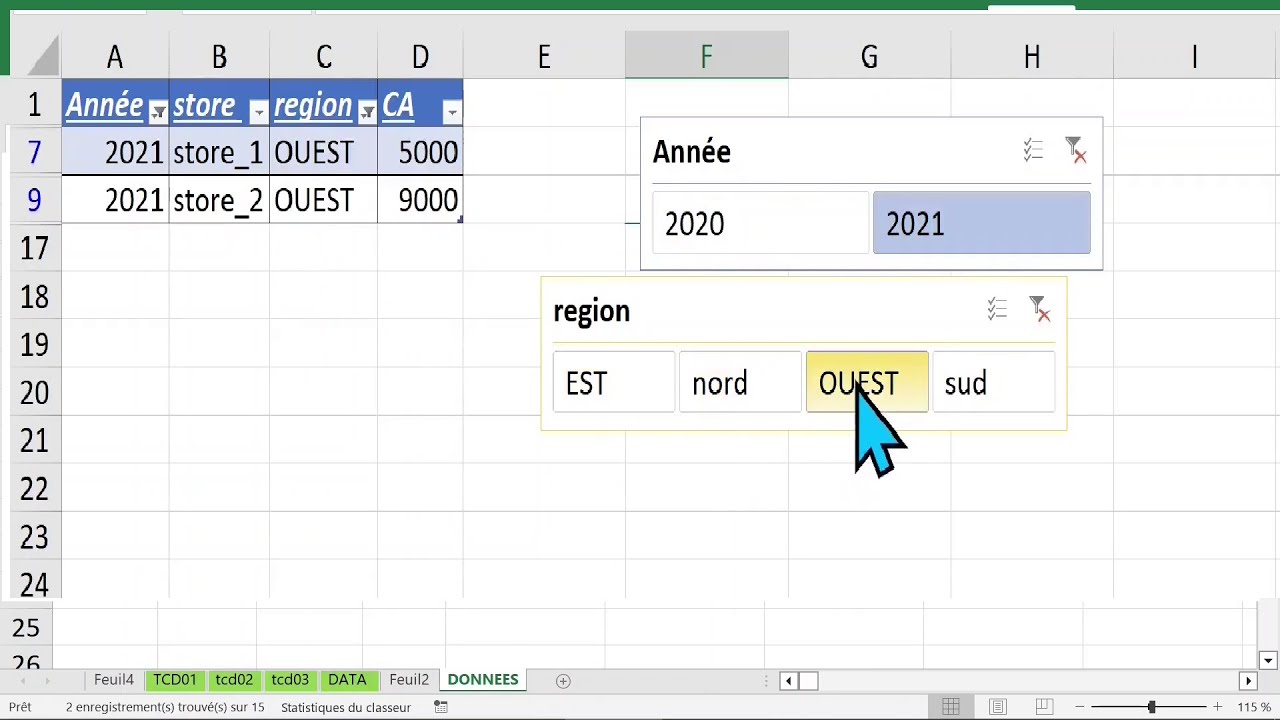Switch to the TCD01 sheet tab
This screenshot has height=720, width=1280.
click(175, 680)
